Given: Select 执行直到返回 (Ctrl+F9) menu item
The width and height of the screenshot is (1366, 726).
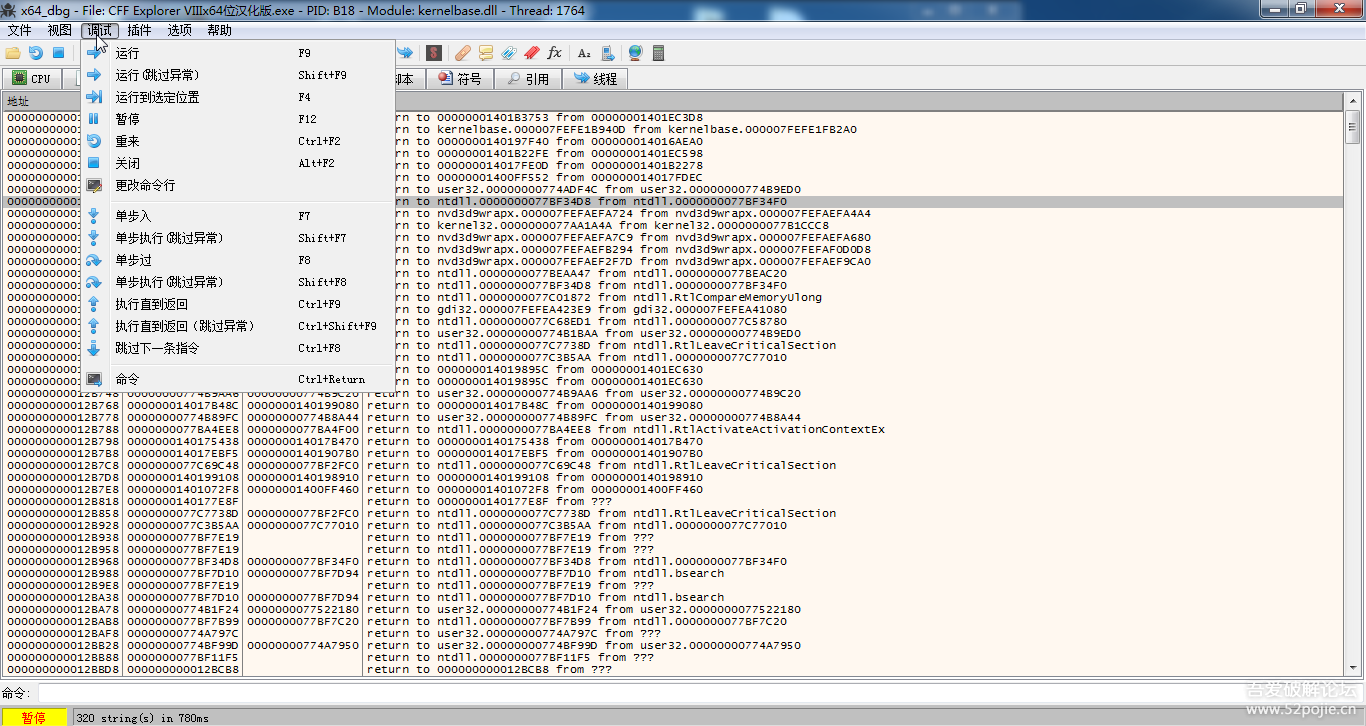Looking at the screenshot, I should tap(151, 304).
